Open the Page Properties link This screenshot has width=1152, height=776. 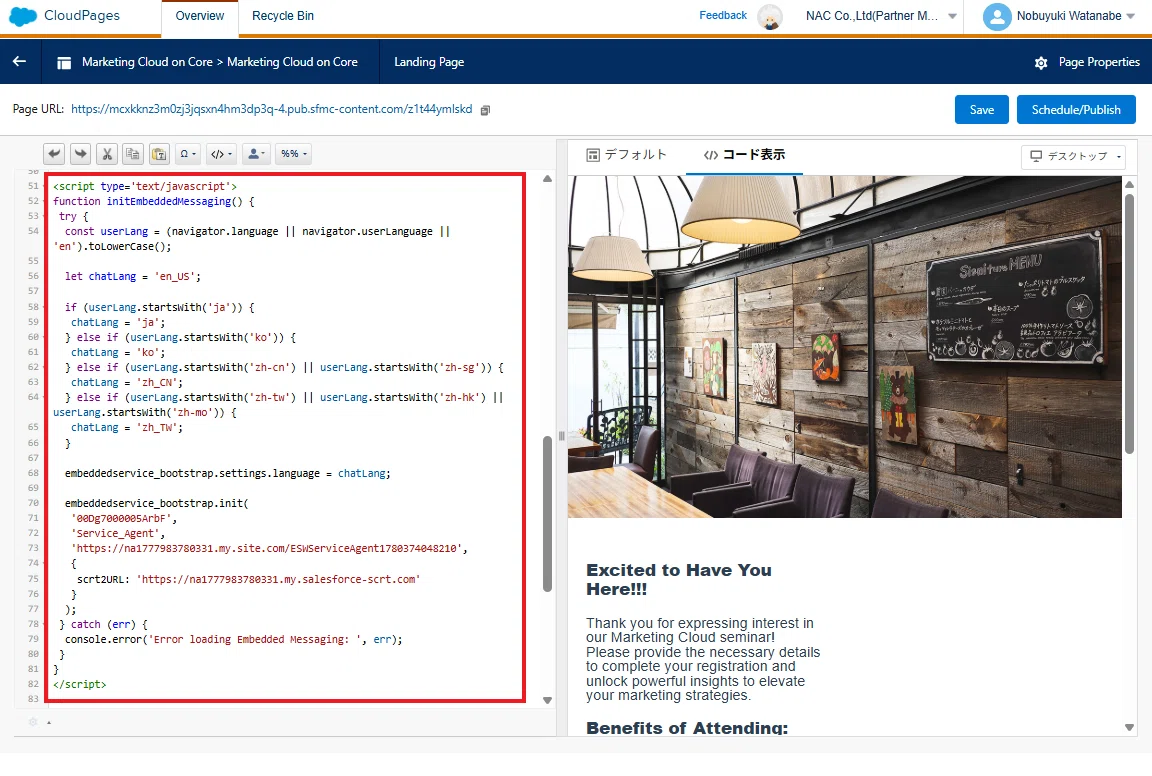[1099, 62]
